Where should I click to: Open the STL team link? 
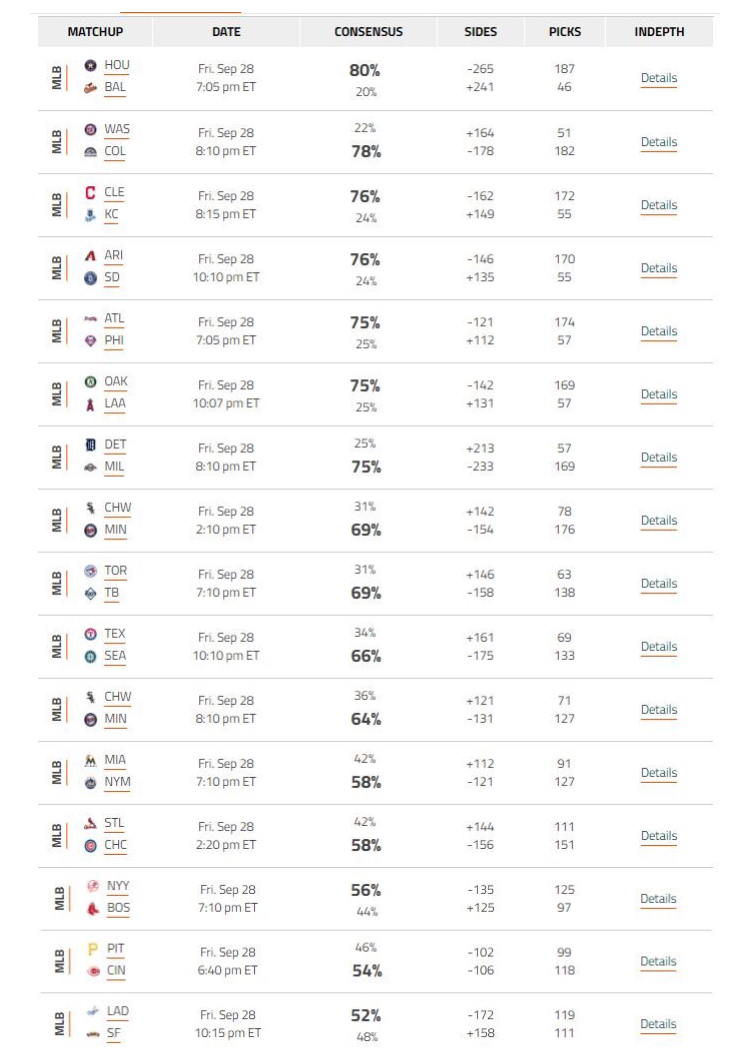(x=114, y=823)
